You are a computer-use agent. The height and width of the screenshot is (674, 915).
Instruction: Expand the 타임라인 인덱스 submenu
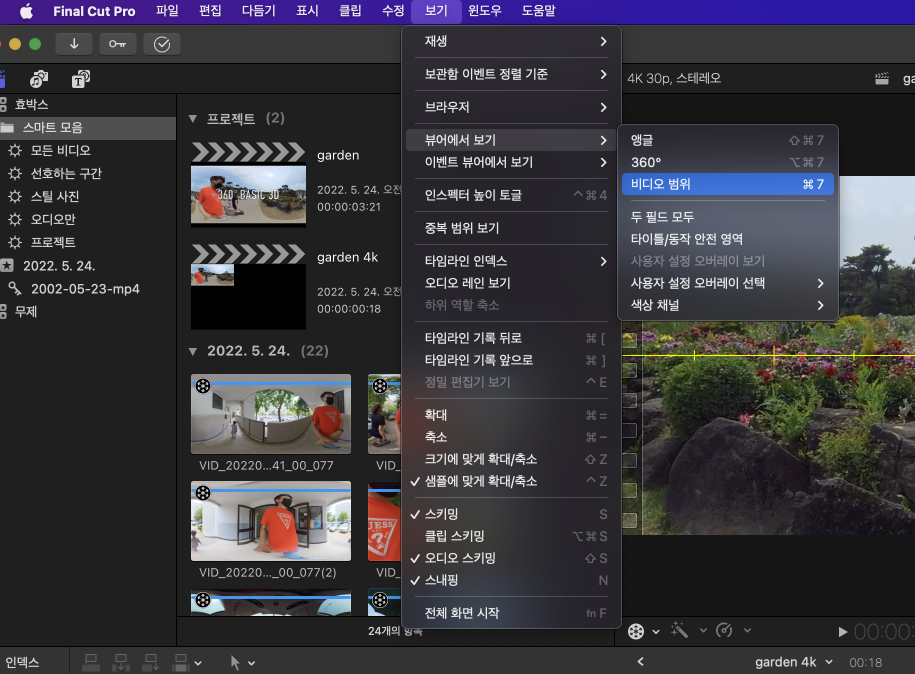[x=511, y=261]
